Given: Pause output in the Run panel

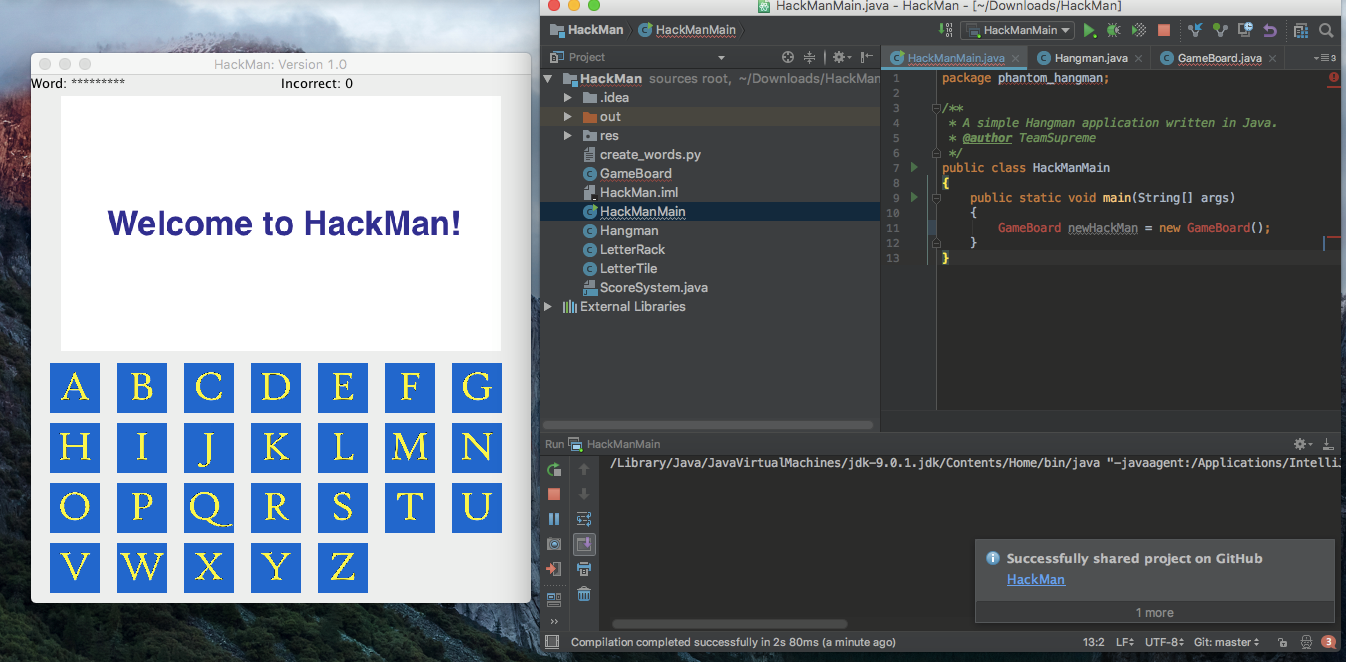Looking at the screenshot, I should point(554,519).
